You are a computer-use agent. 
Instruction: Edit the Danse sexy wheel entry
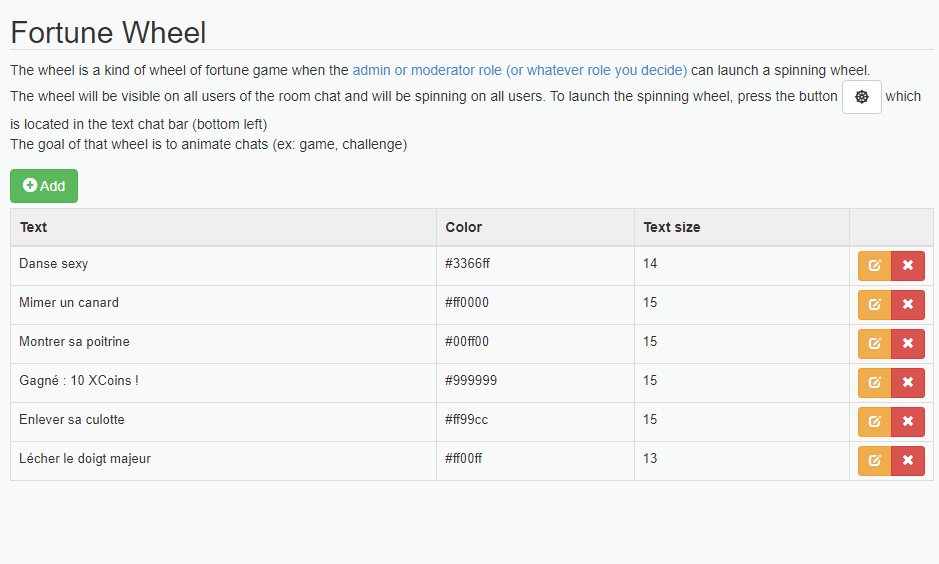(874, 266)
